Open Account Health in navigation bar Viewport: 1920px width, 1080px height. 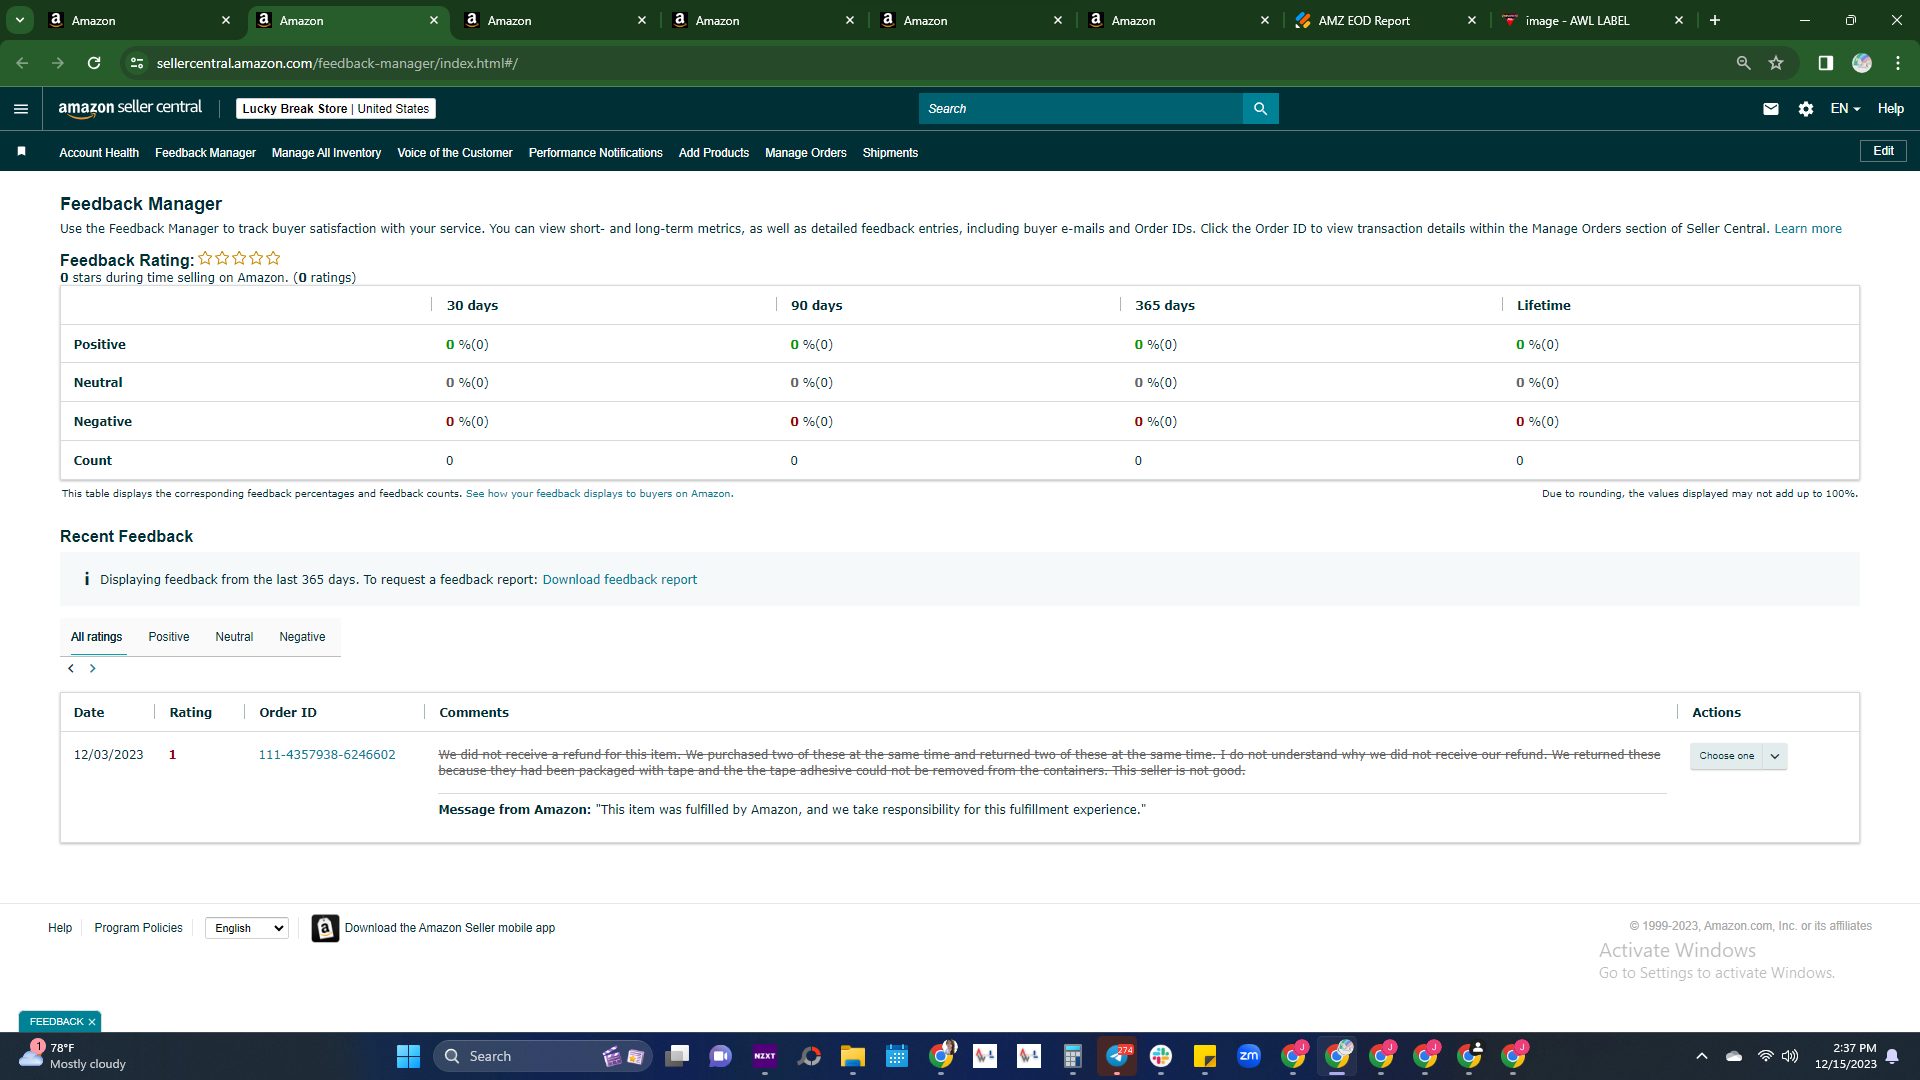[x=99, y=153]
